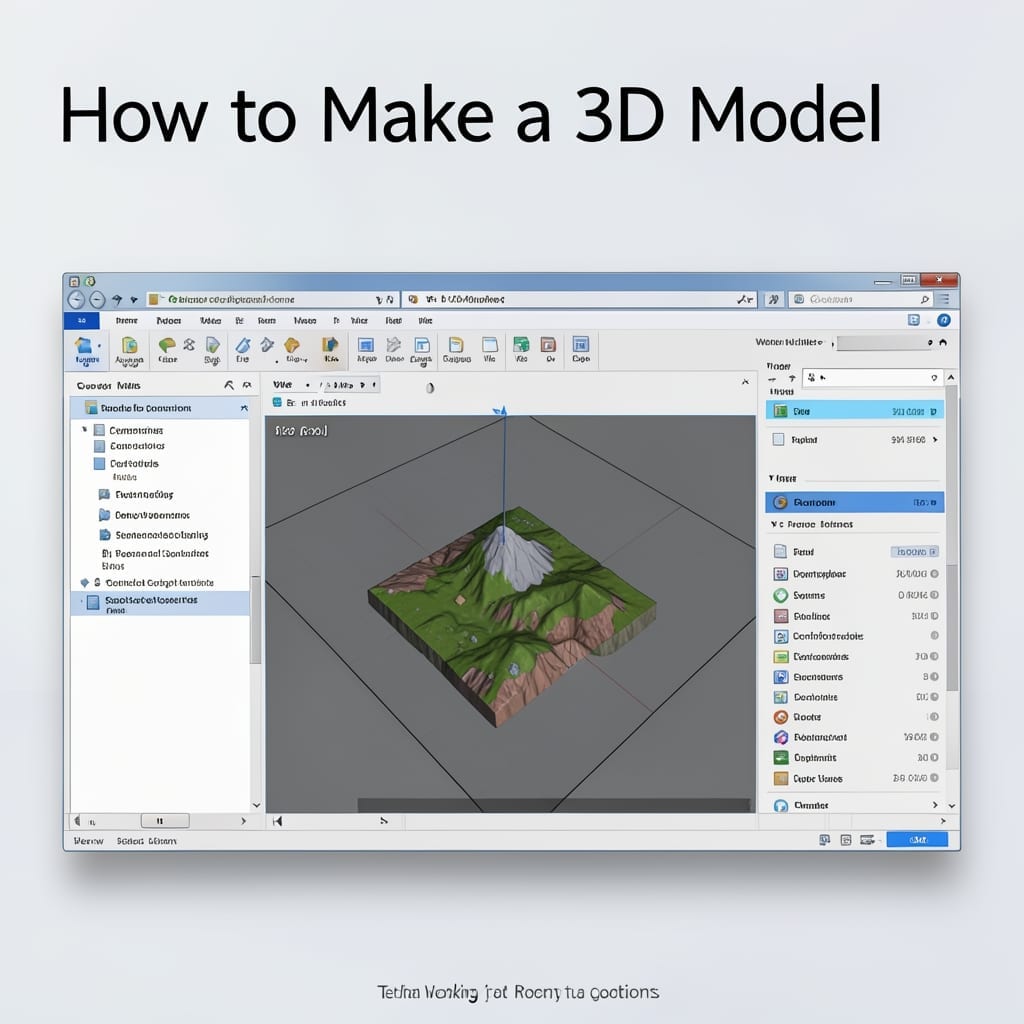Click the terrain model in the viewport

tap(513, 617)
